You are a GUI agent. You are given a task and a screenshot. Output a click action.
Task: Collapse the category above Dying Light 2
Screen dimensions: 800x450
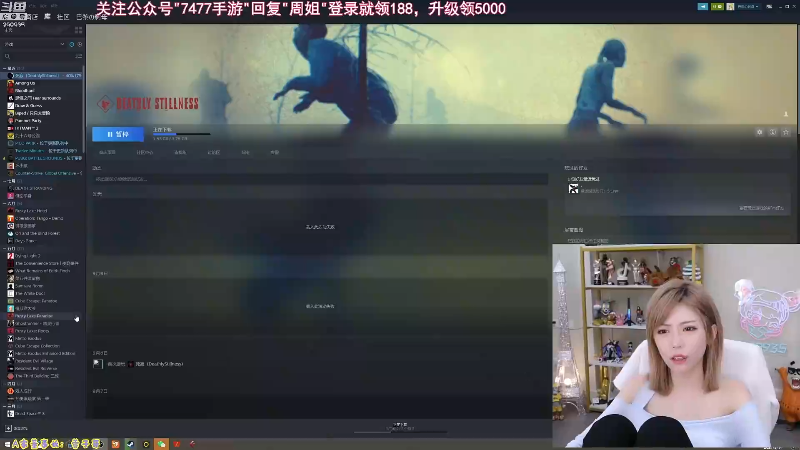[5, 248]
